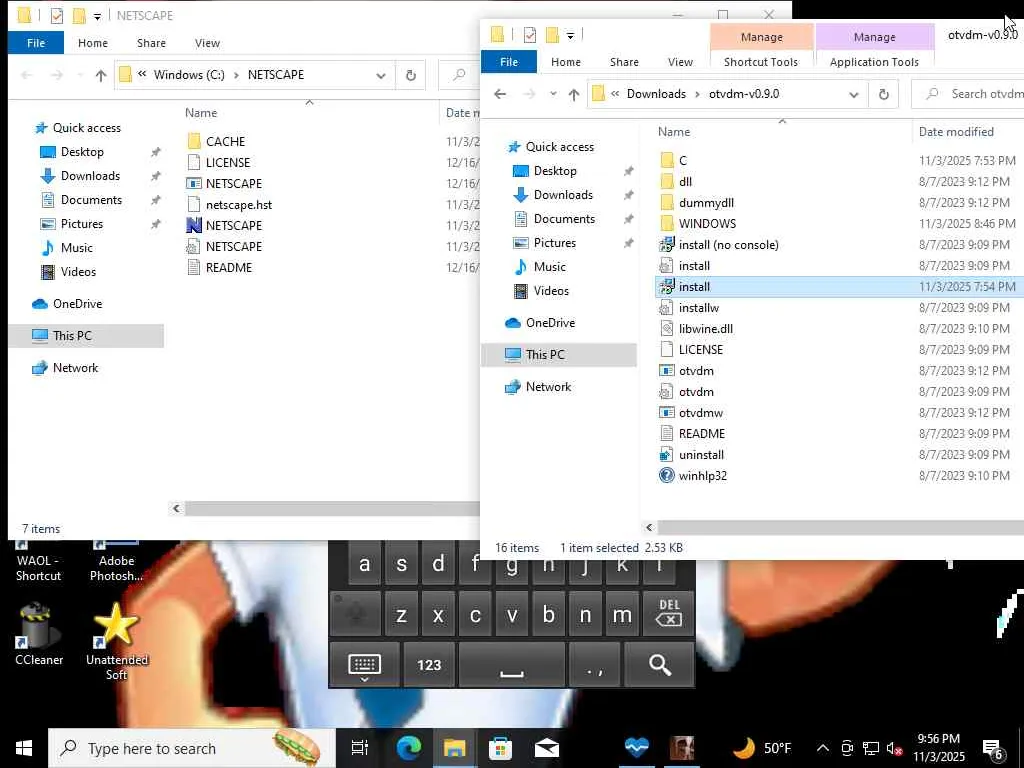Select OneDrive in otvdm window sidebar
This screenshot has width=1024, height=768.
coord(551,323)
